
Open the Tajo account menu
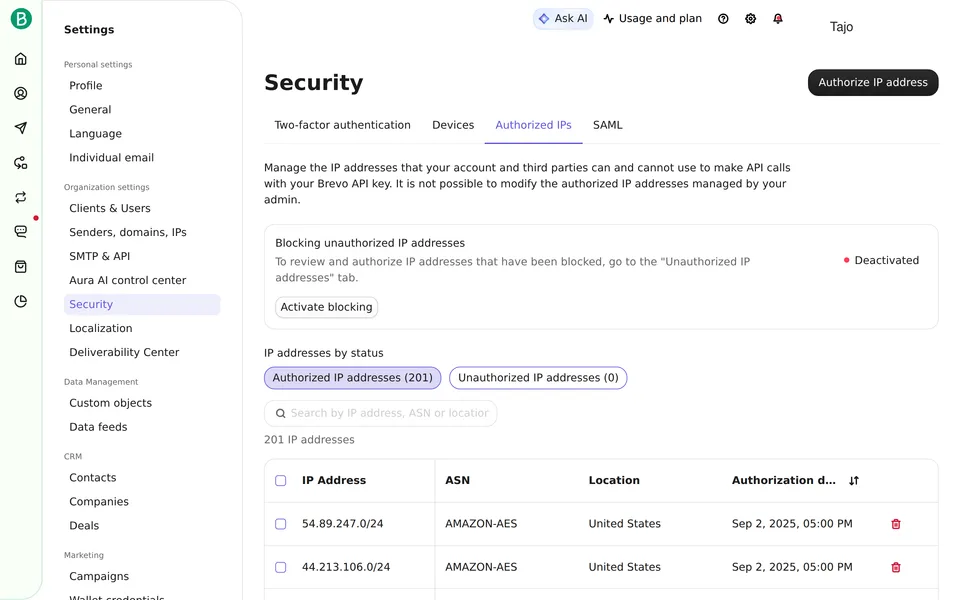click(841, 26)
